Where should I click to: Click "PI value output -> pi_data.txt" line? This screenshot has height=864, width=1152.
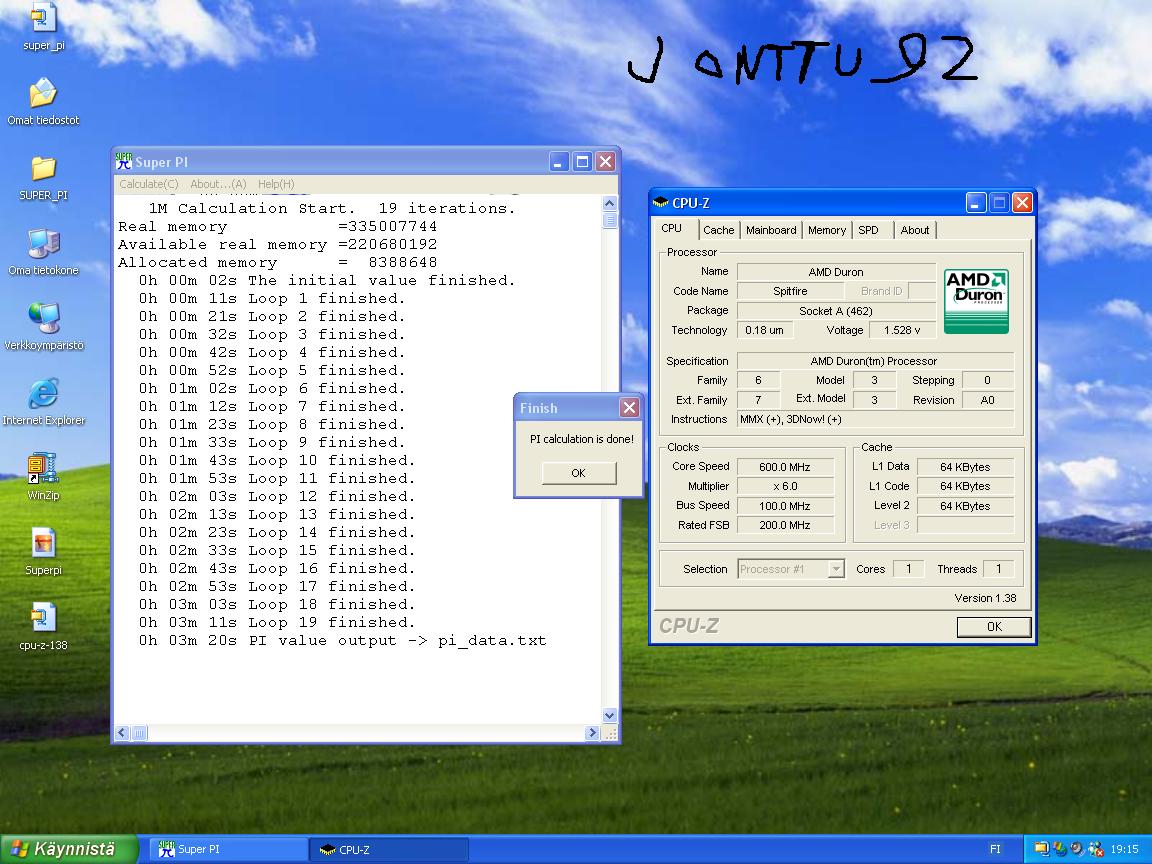pos(342,641)
